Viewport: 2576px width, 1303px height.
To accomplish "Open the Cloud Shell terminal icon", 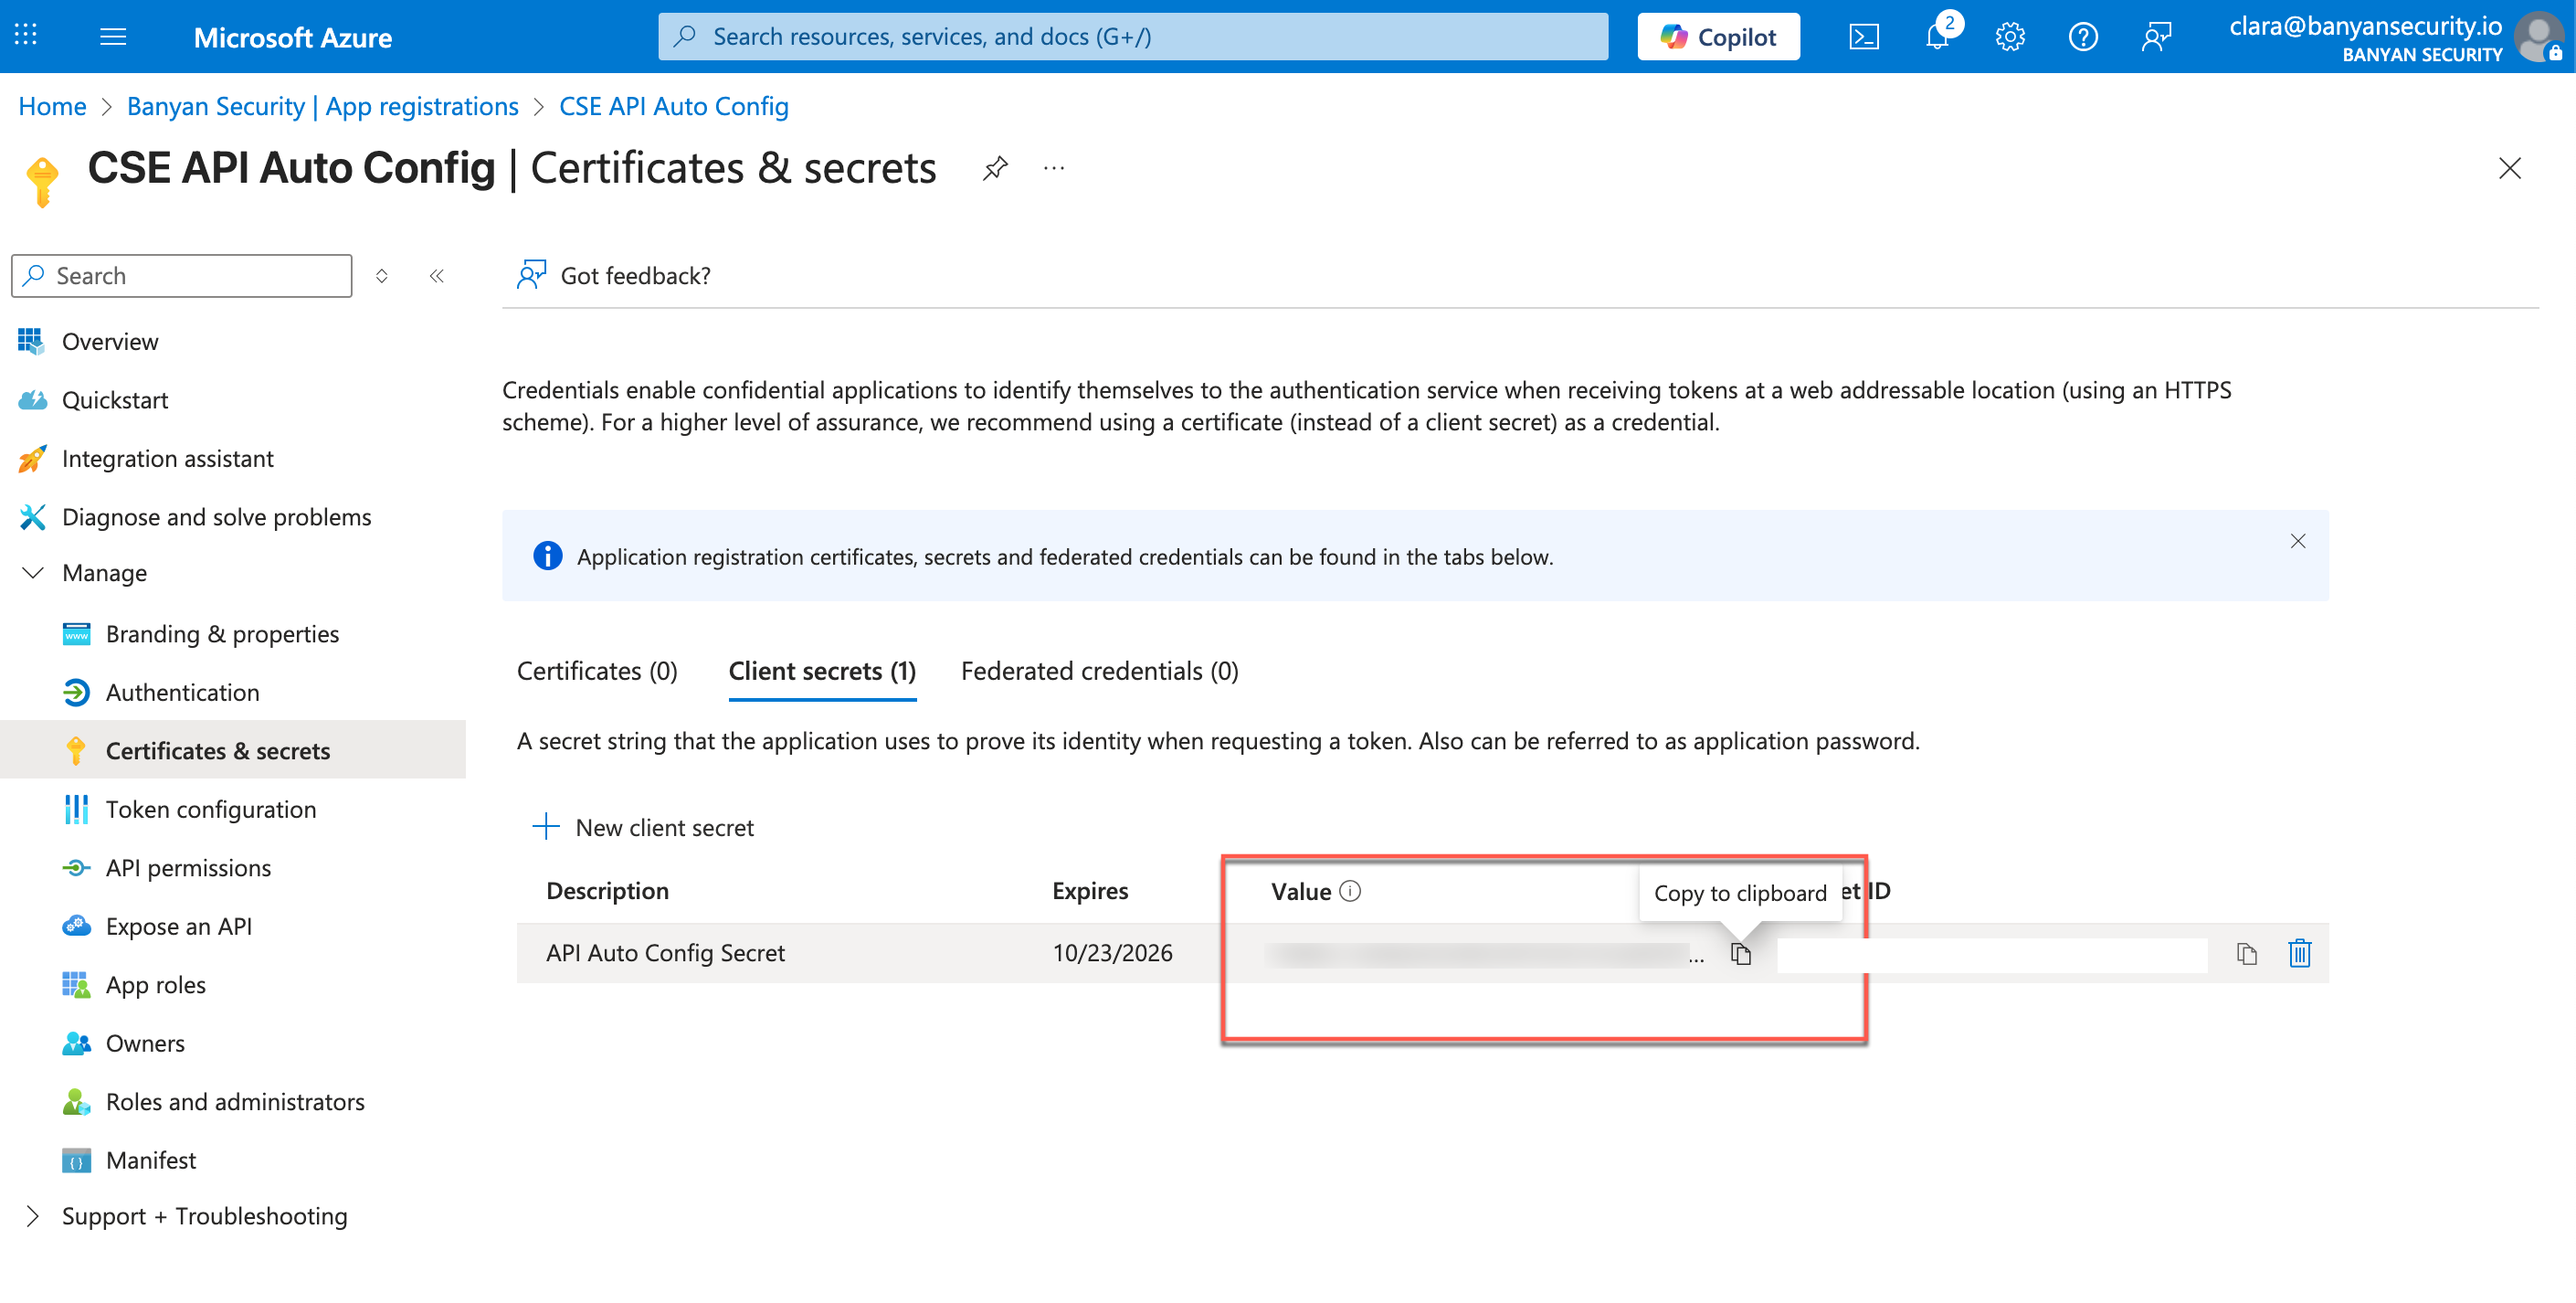I will click(1863, 37).
